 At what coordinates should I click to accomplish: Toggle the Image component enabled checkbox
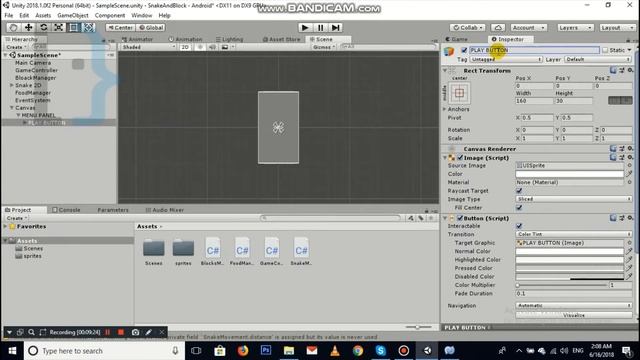460,158
